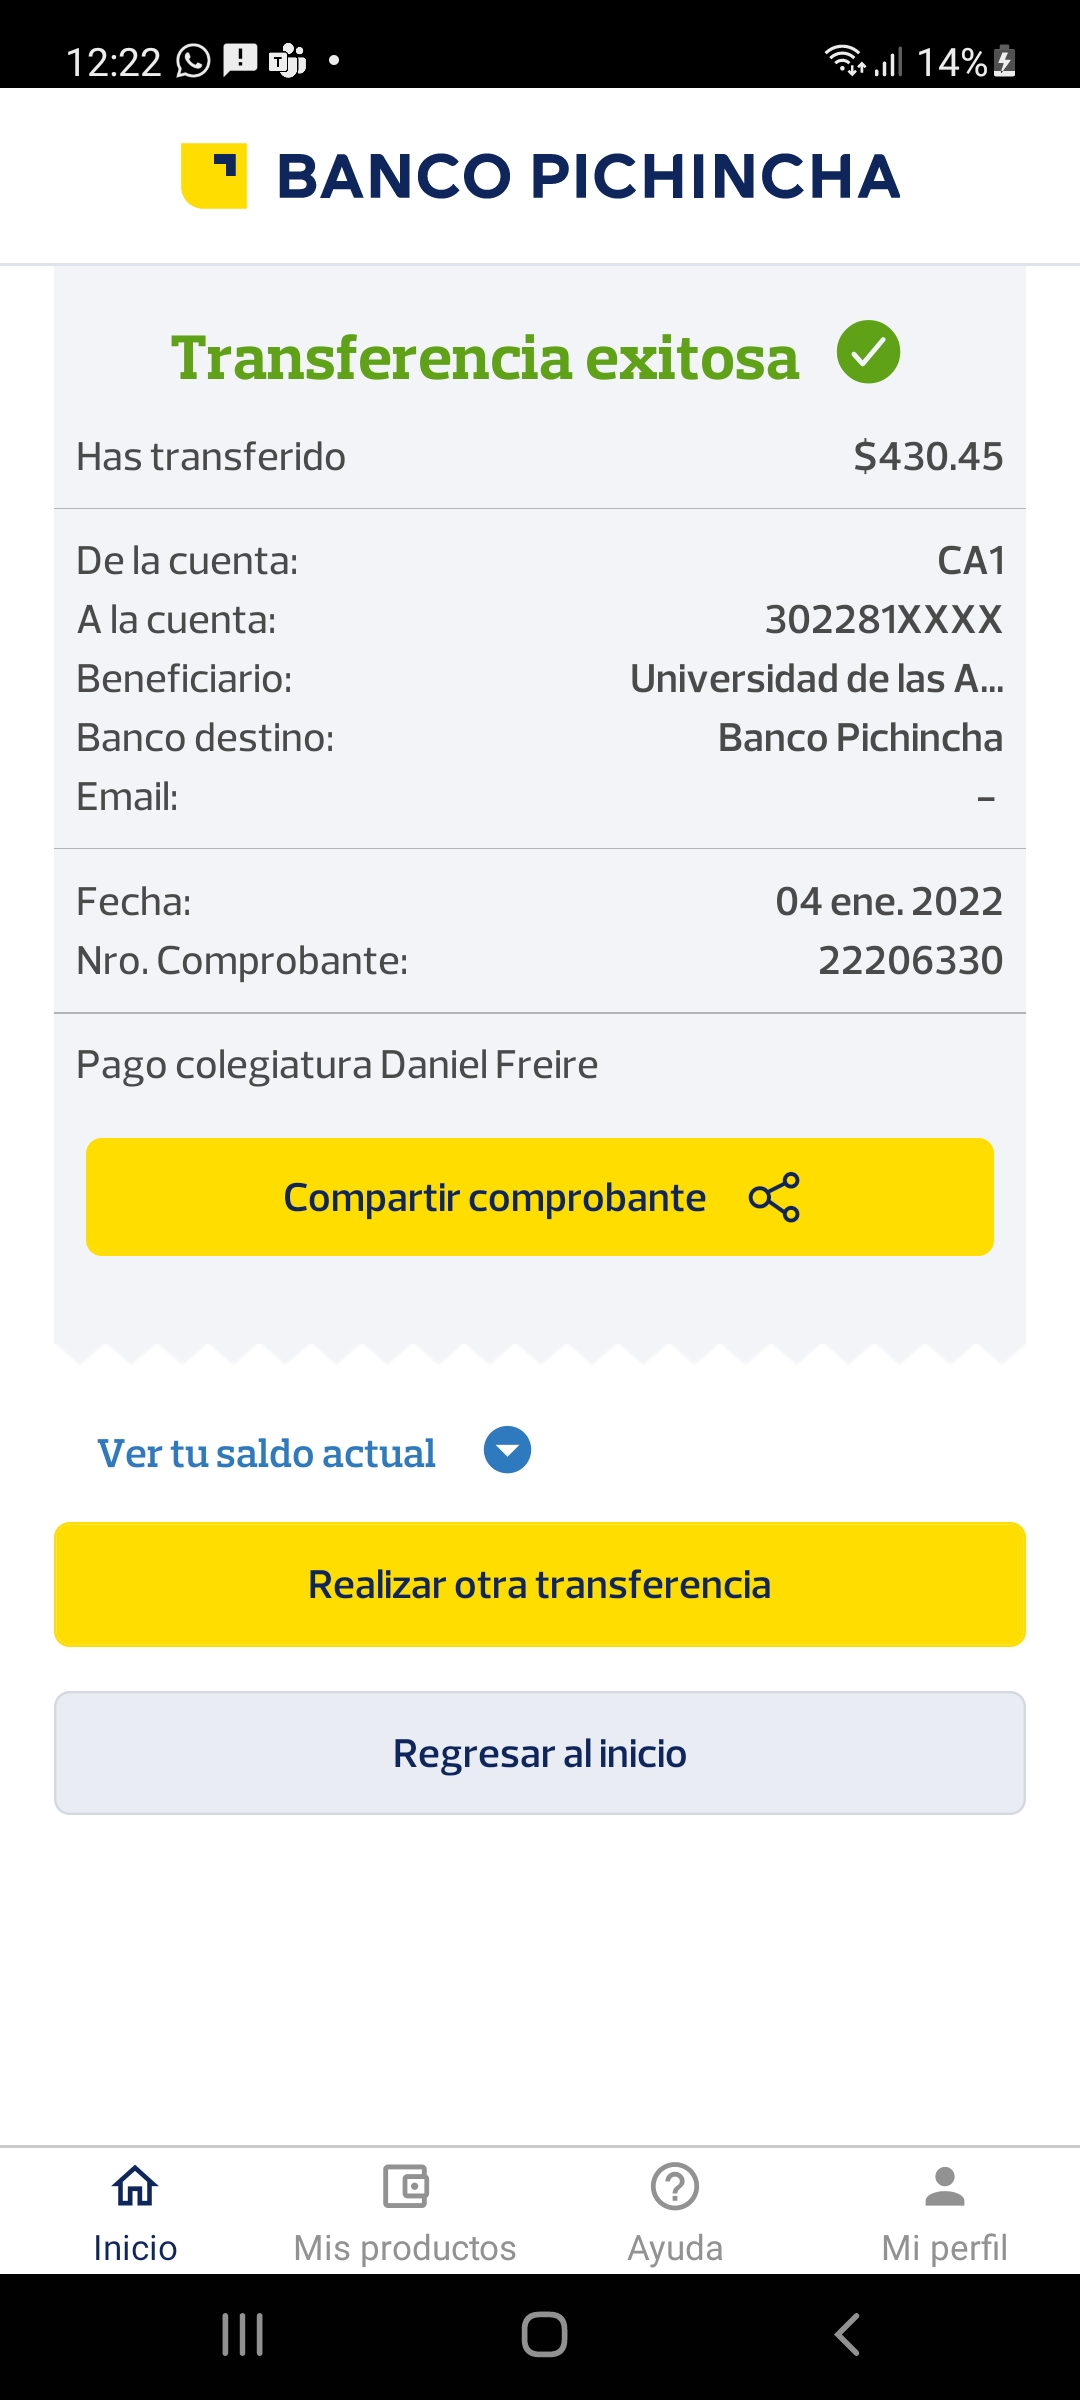Tap the Ayuda question mark icon

675,2186
